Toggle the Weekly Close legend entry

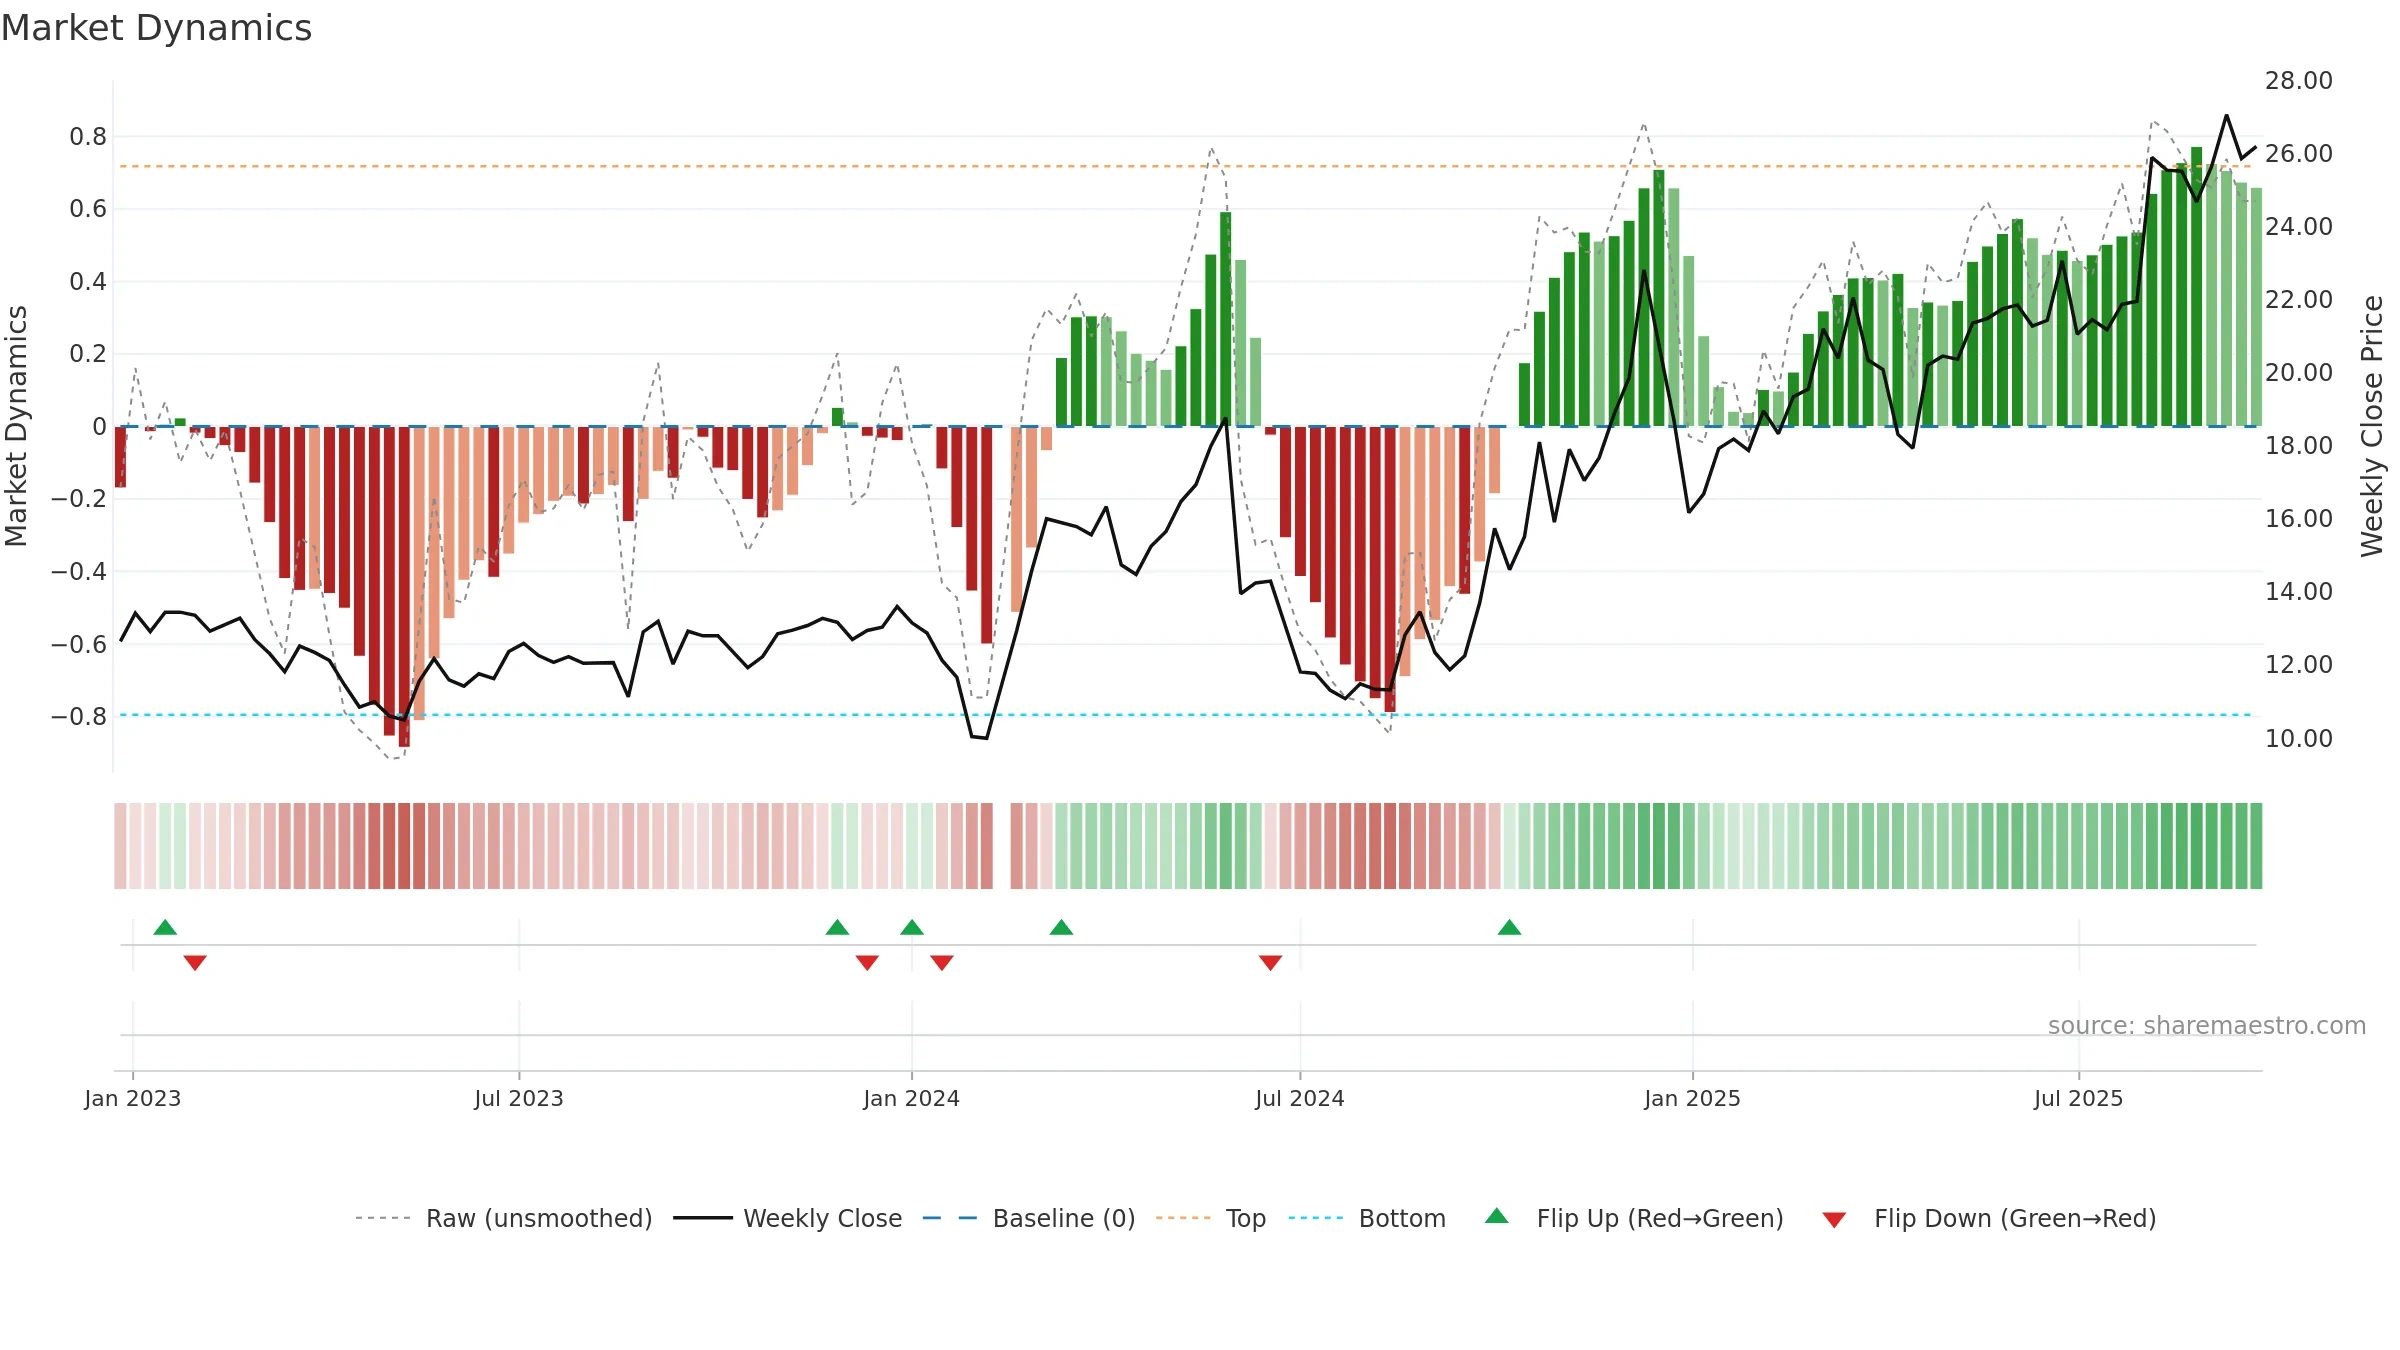tap(788, 1218)
